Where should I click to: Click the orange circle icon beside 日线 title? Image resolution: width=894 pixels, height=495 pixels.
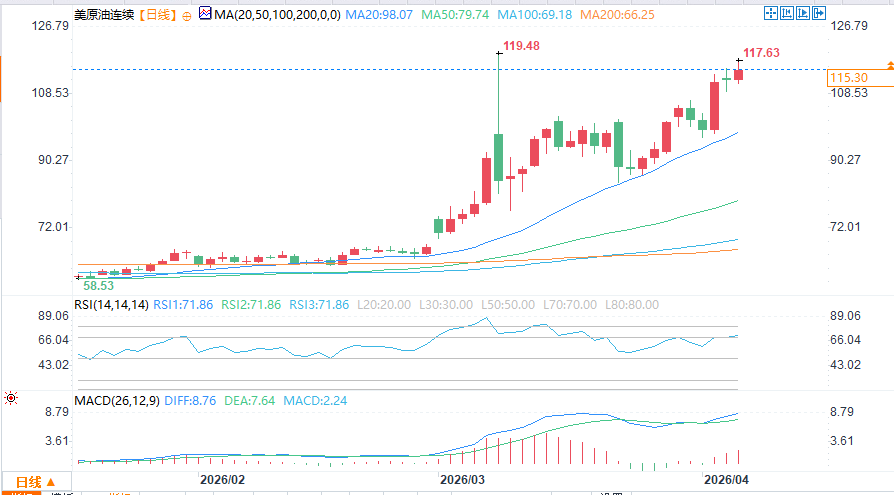point(186,16)
